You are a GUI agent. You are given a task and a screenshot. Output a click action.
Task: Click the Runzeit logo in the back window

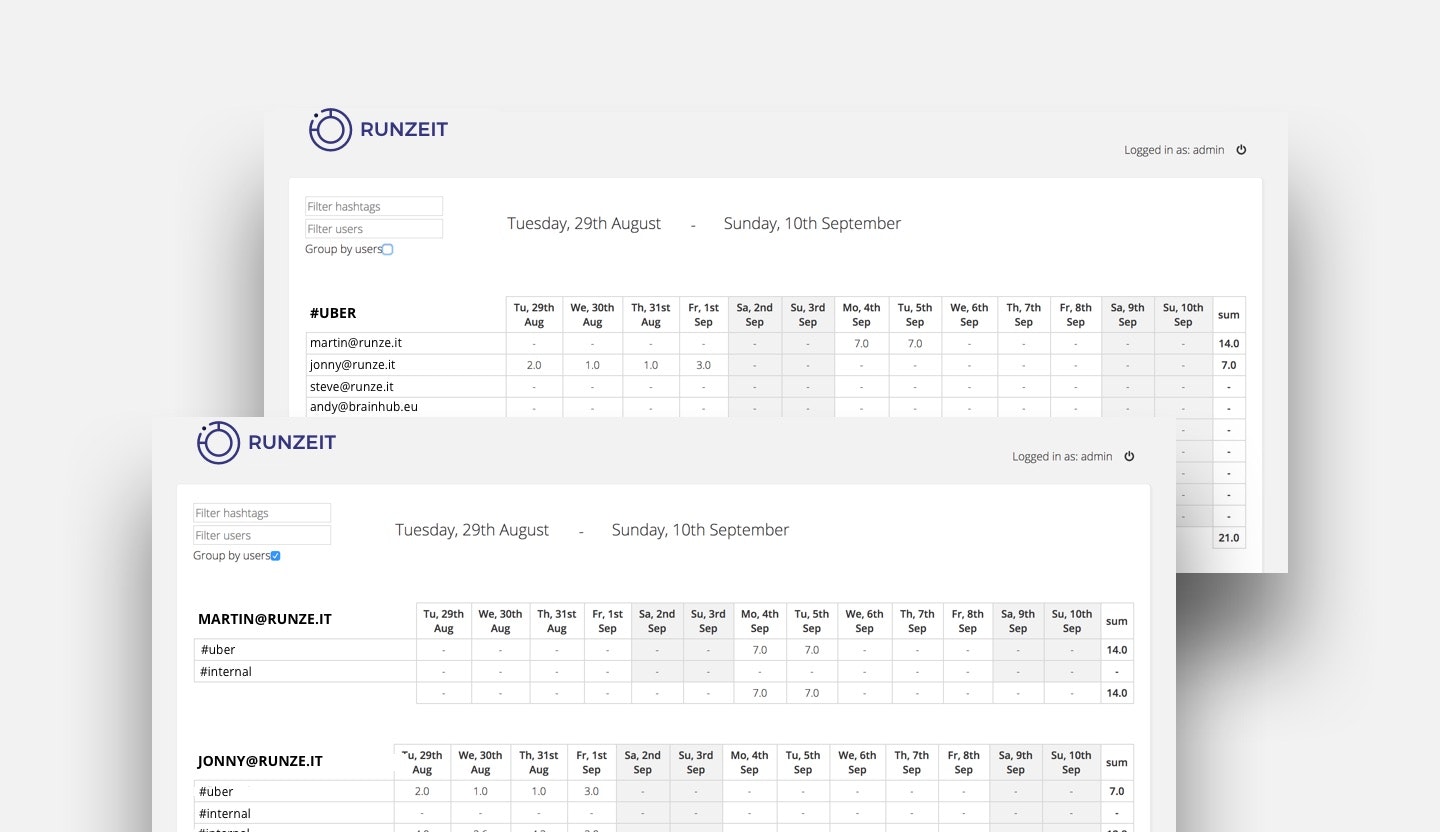(378, 129)
